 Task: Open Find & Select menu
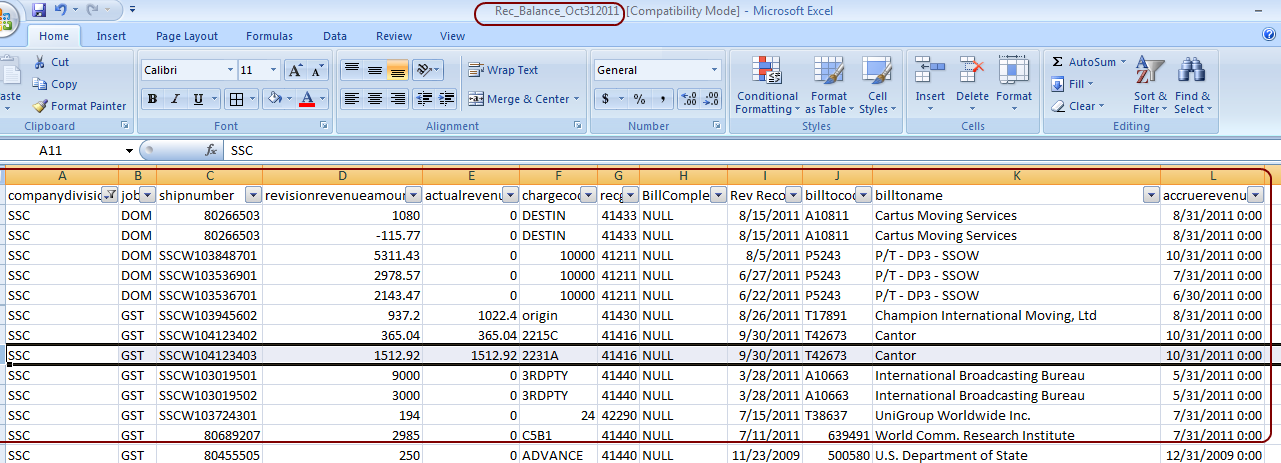(x=1192, y=85)
